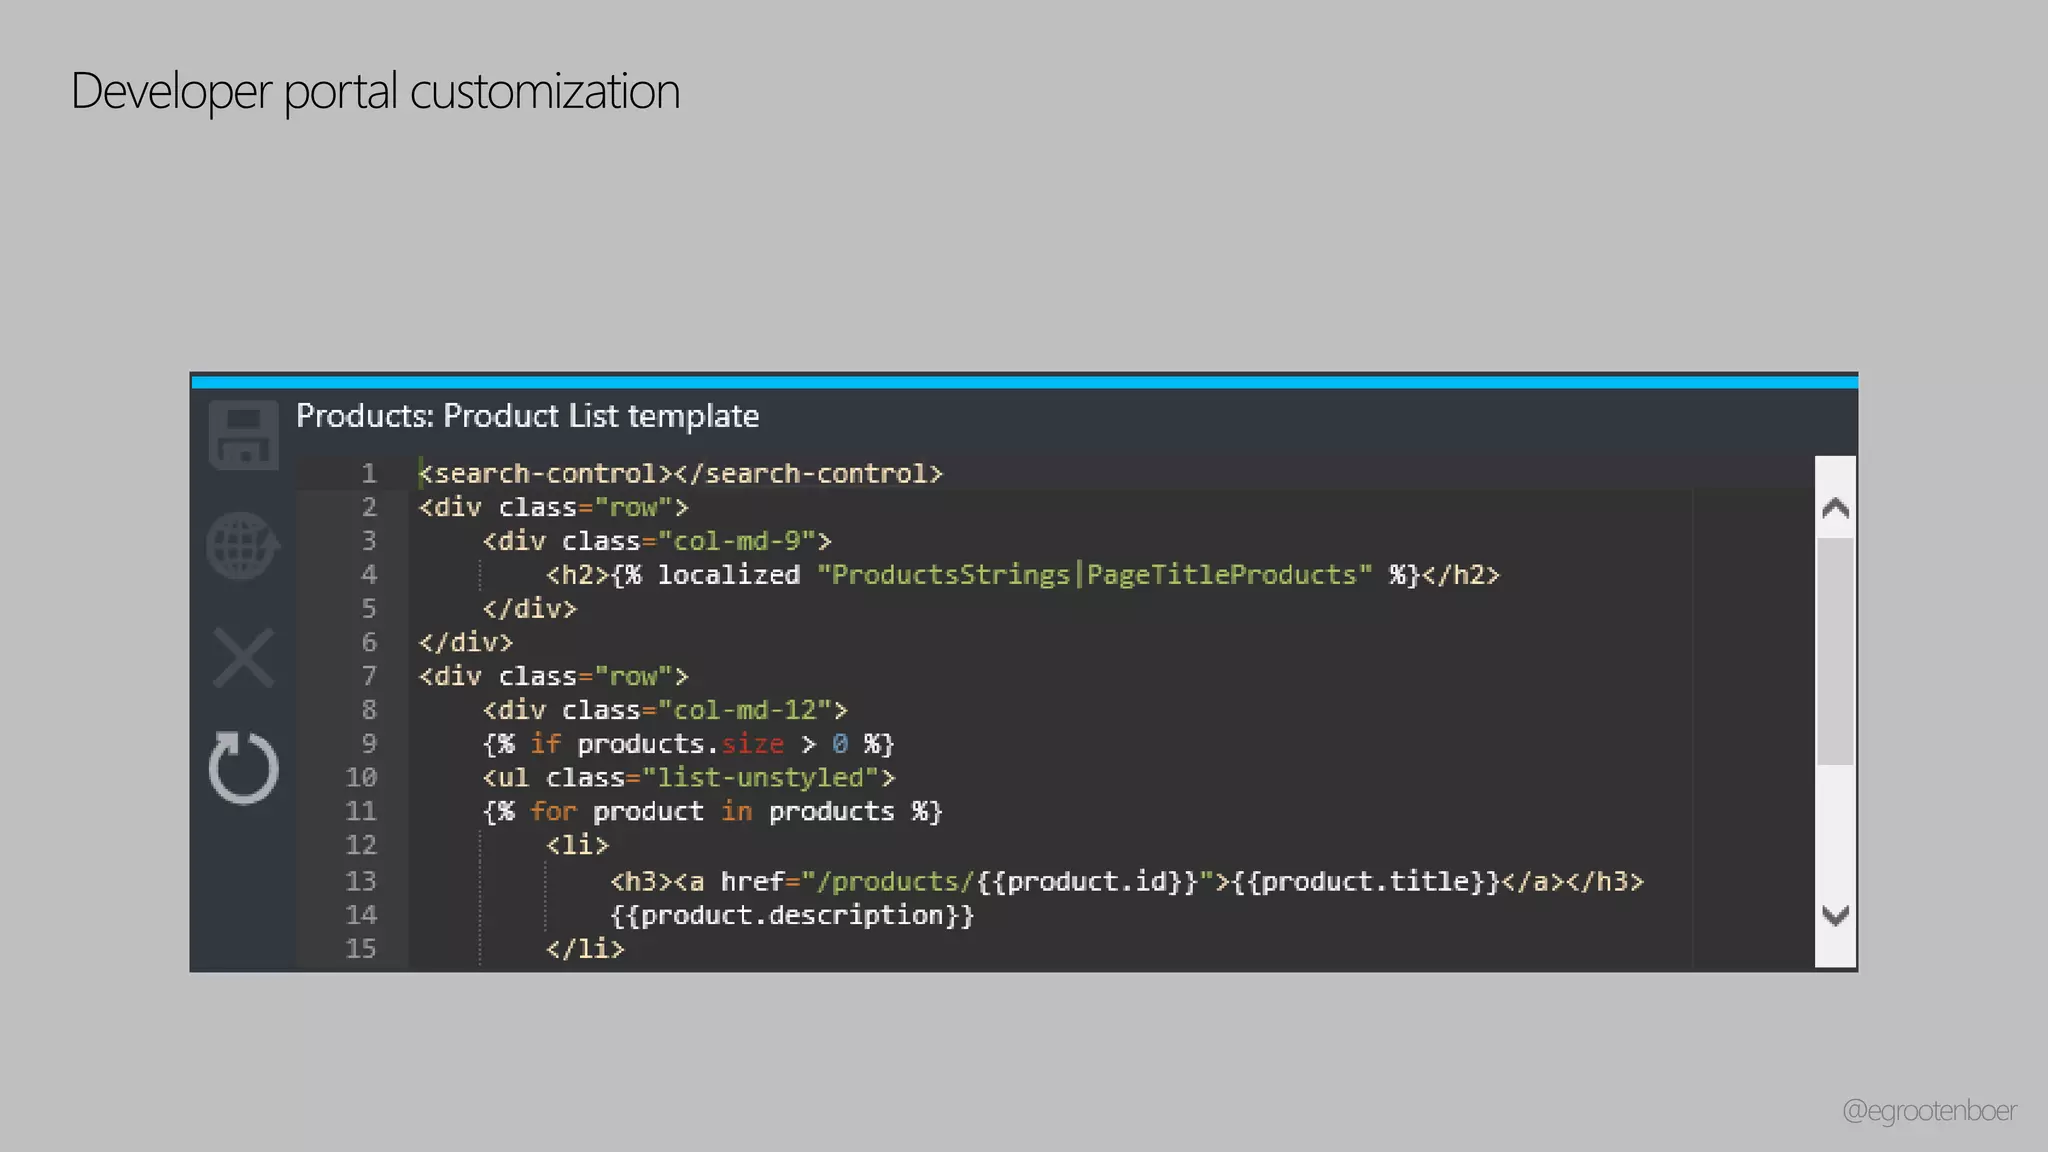Viewport: 2048px width, 1152px height.
Task: Click the save floppy disk icon
Action: click(x=243, y=435)
